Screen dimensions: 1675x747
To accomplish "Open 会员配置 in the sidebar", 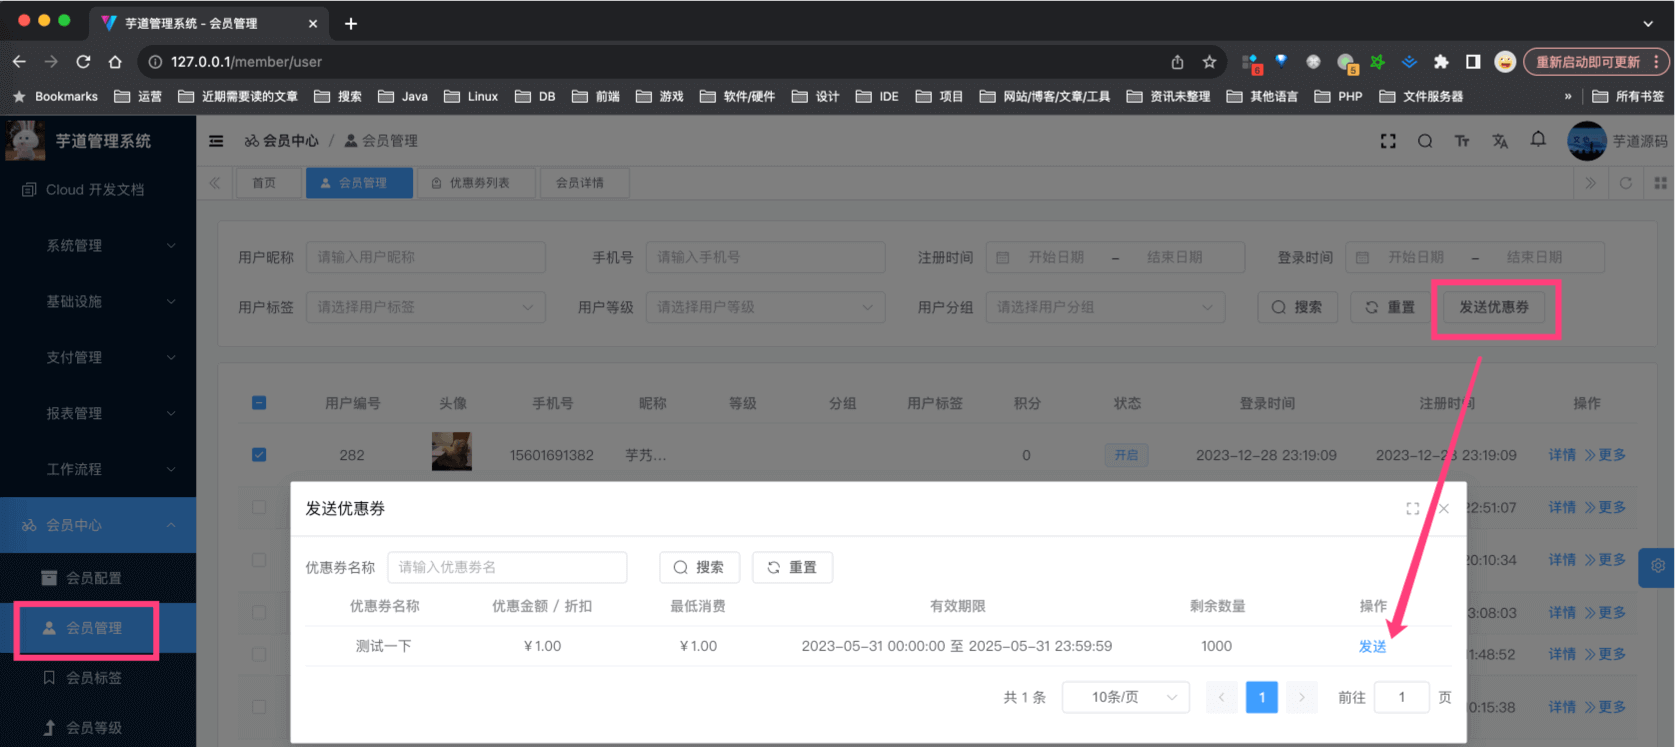I will tap(93, 578).
